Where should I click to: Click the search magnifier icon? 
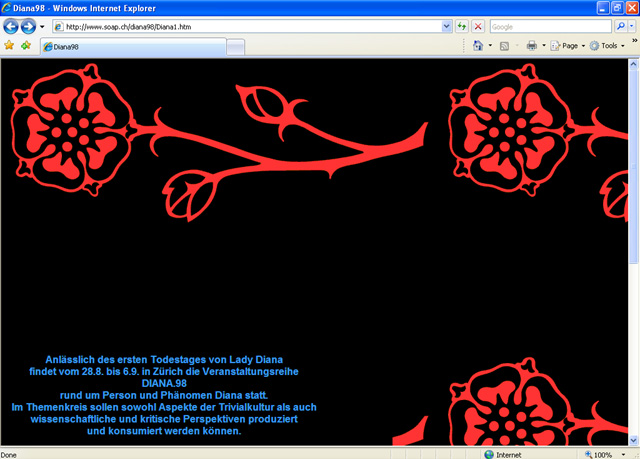point(620,26)
